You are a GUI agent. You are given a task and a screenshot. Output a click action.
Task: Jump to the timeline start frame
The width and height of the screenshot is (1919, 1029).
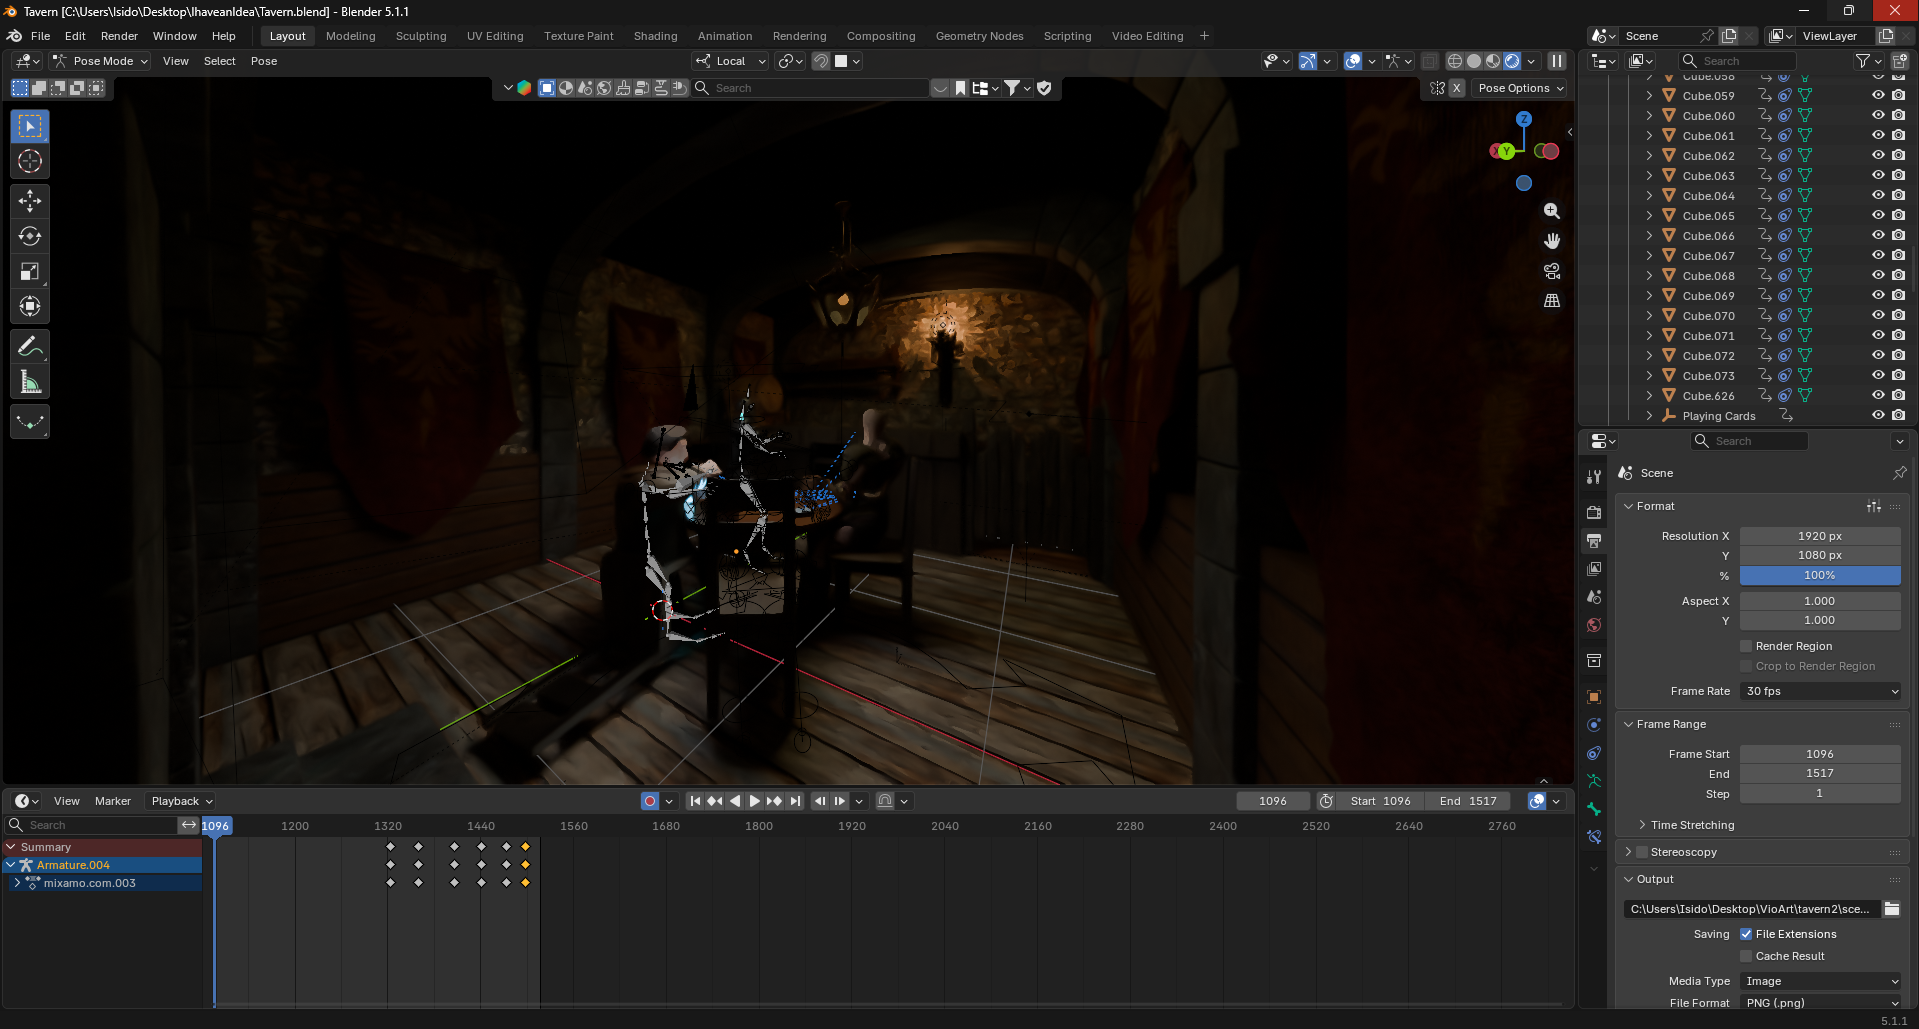coord(695,801)
